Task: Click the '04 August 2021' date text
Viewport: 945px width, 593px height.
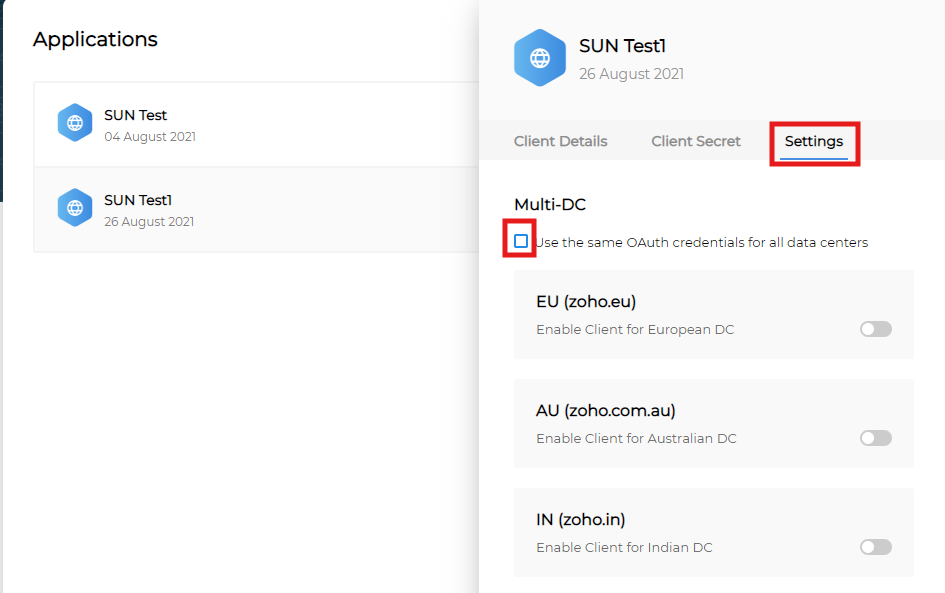Action: pyautogui.click(x=150, y=137)
